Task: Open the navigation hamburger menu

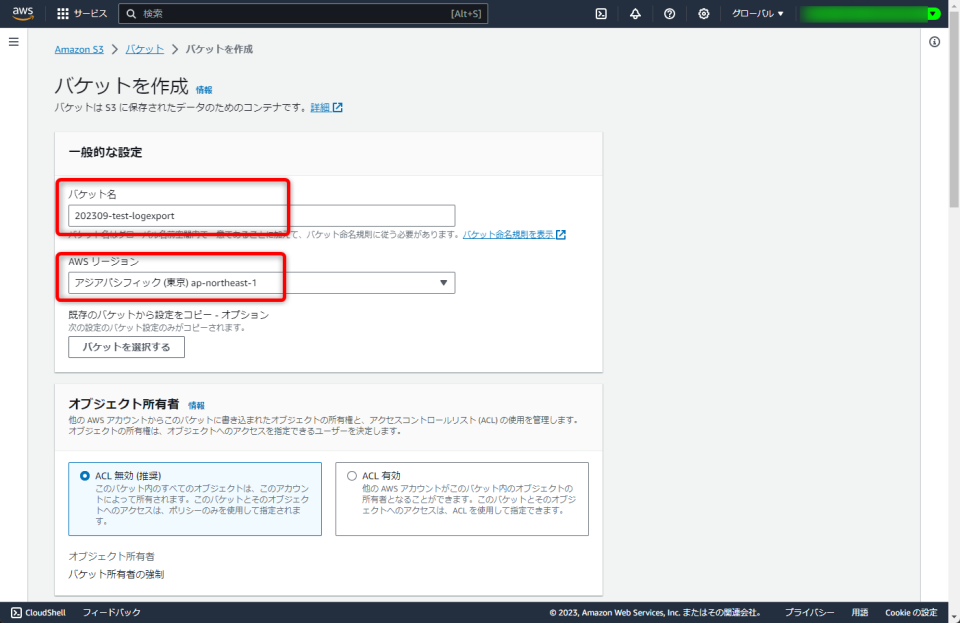Action: [13, 41]
